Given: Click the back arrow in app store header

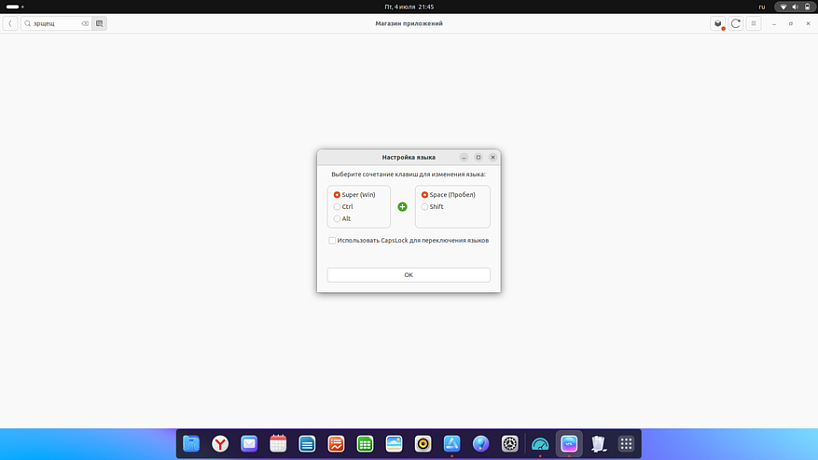Looking at the screenshot, I should point(10,23).
